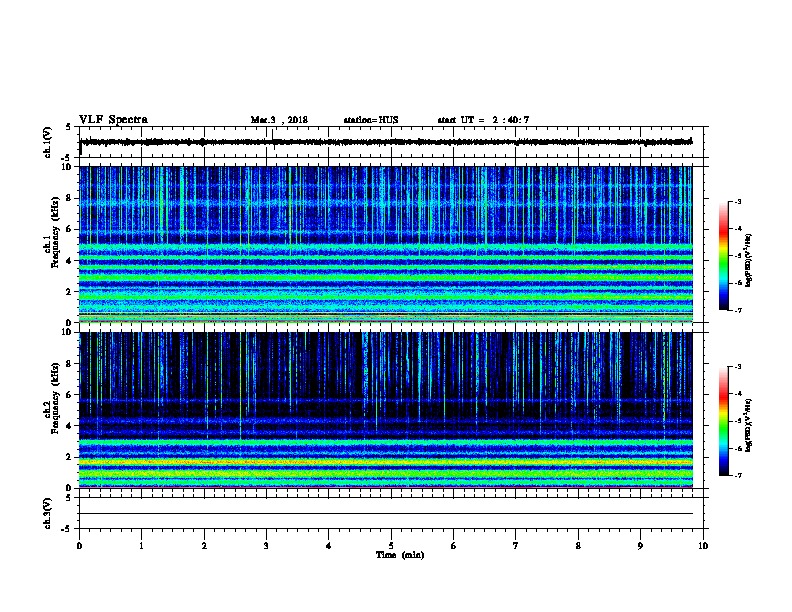Click the ch.2 color scale log(PSD) unit label
This screenshot has height=612, width=792.
pyautogui.click(x=749, y=426)
